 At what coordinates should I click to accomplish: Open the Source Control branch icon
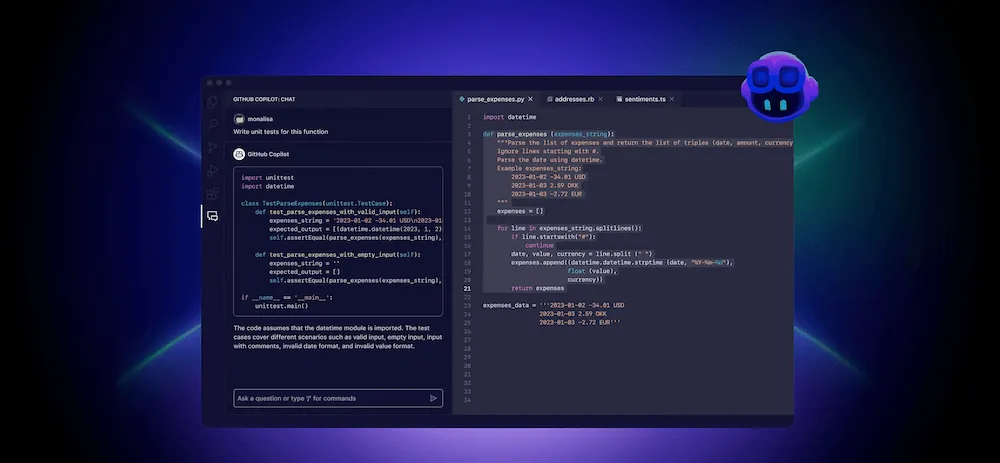click(x=212, y=148)
